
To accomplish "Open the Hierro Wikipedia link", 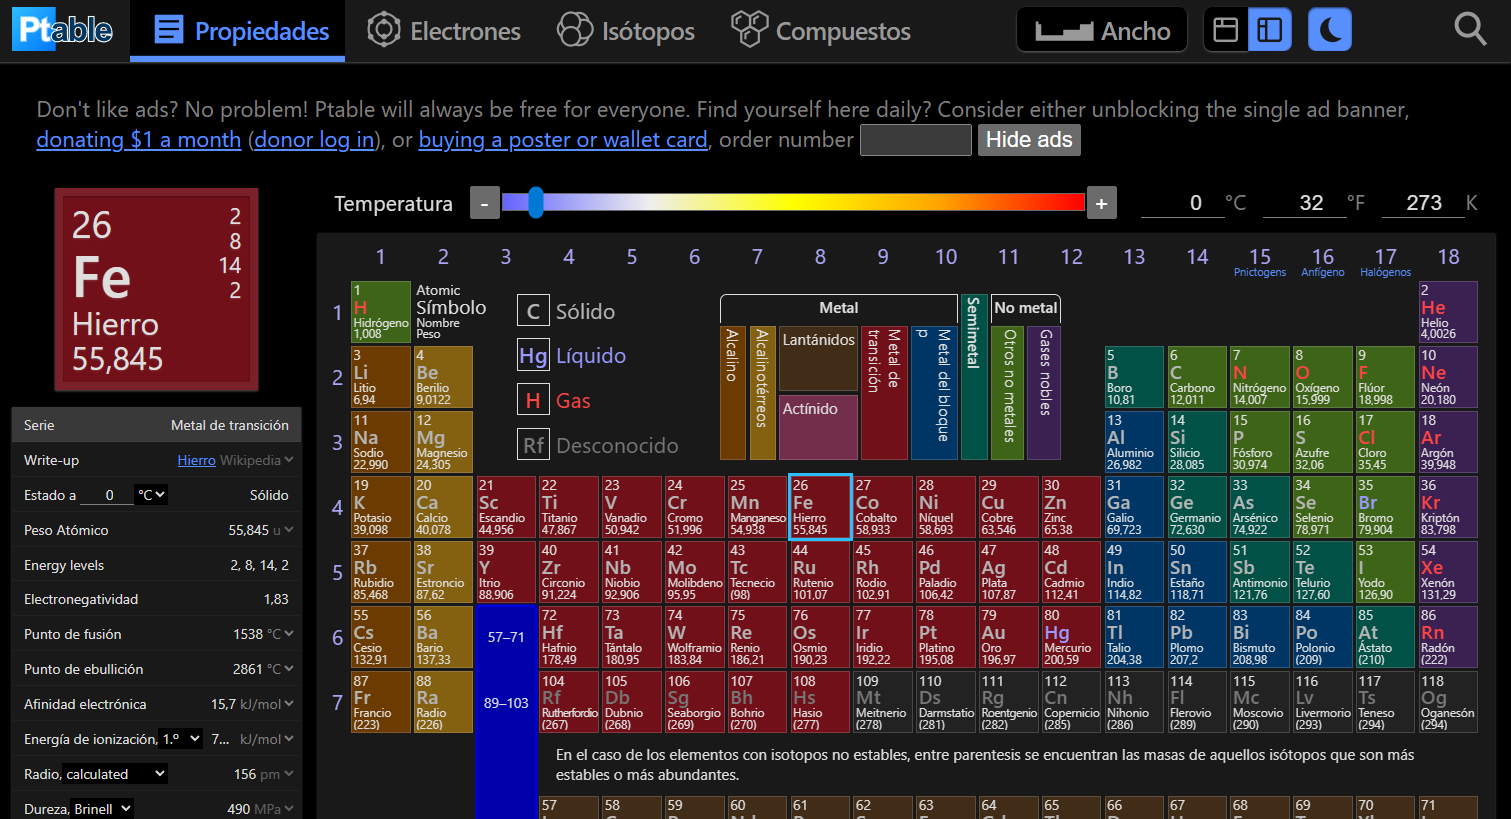I will pyautogui.click(x=196, y=460).
